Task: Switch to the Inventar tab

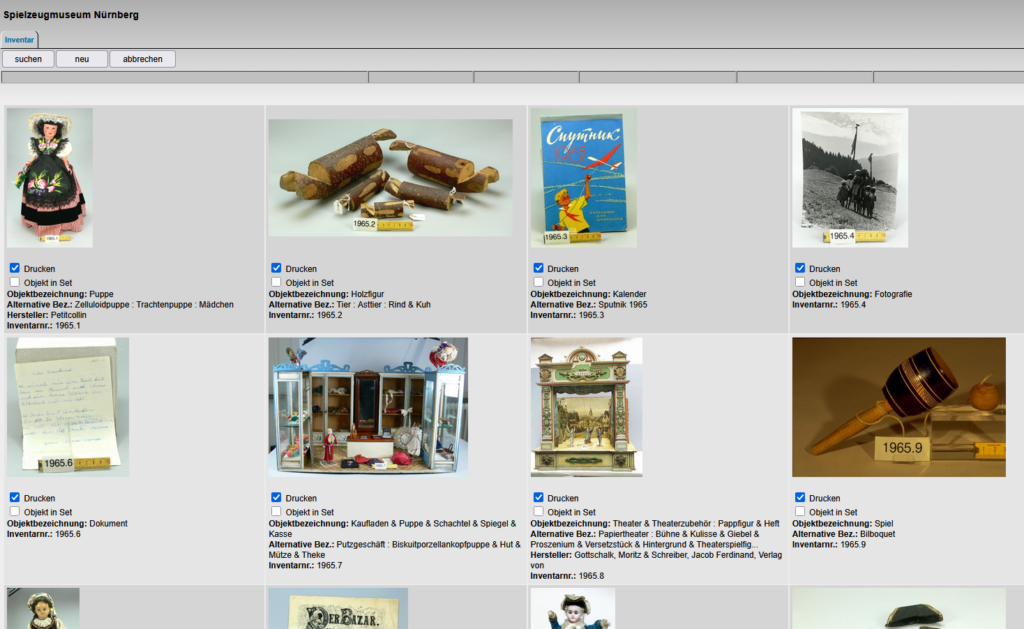Action: click(x=19, y=39)
